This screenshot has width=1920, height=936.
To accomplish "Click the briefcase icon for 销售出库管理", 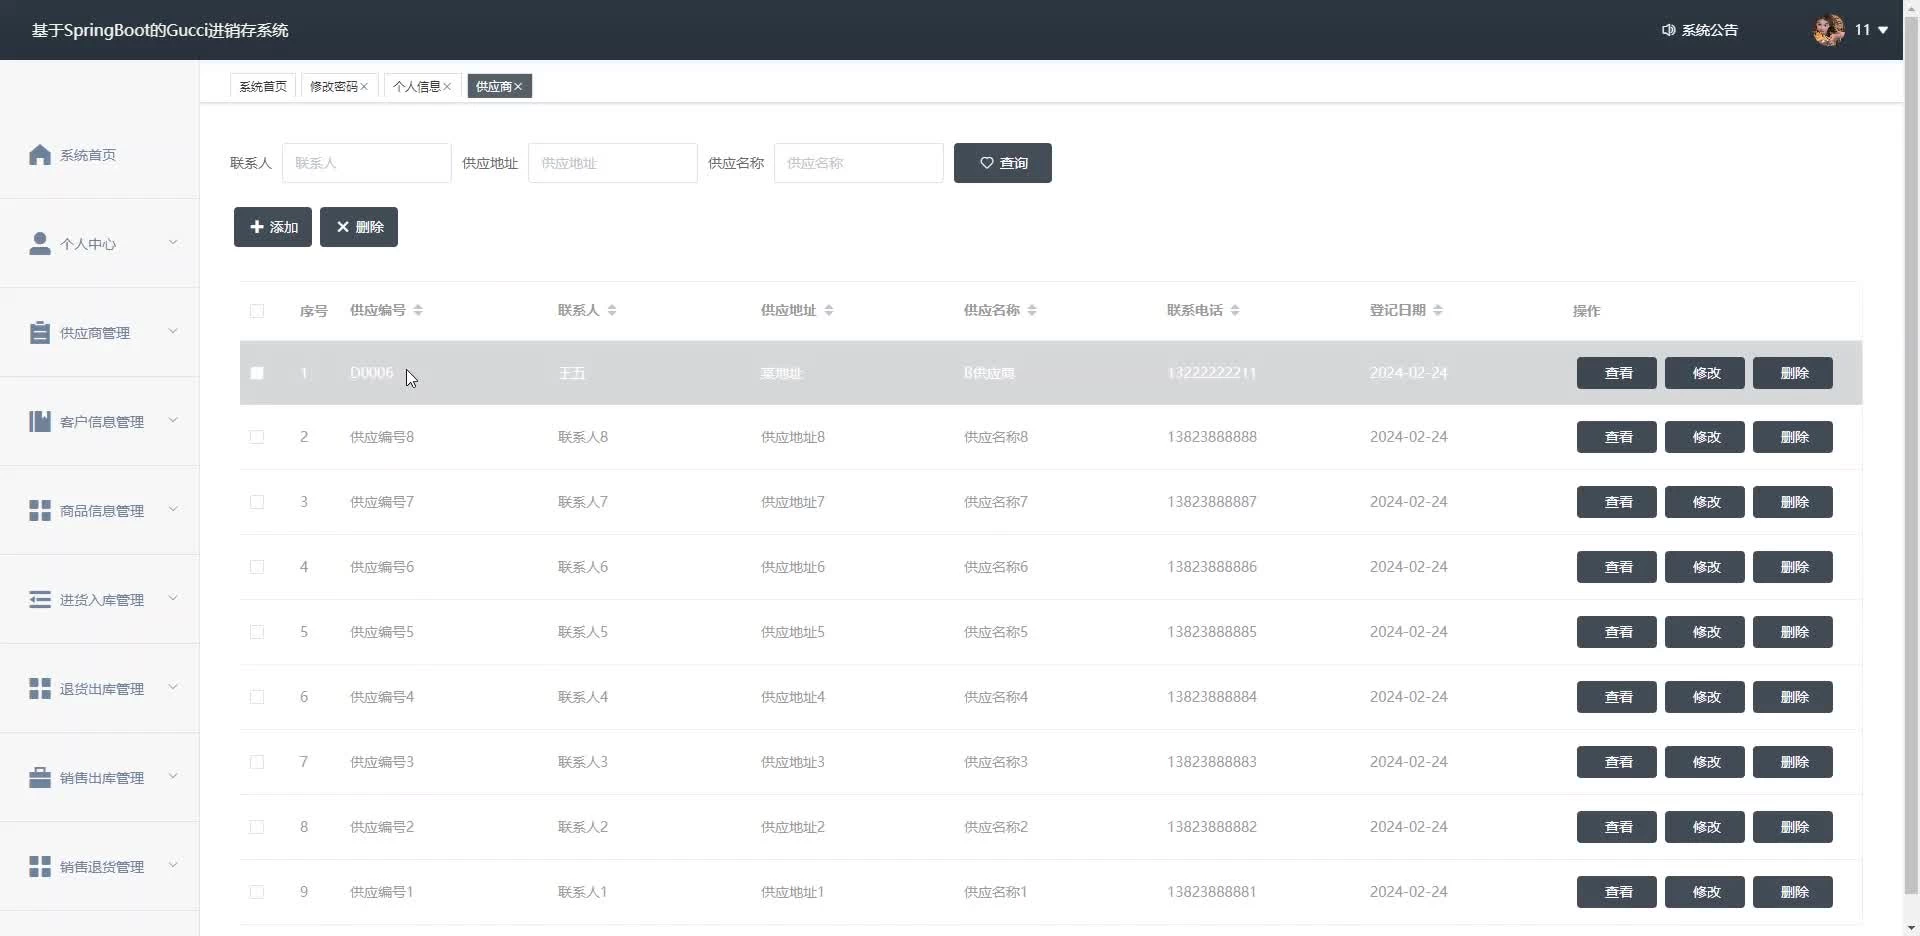I will pos(40,778).
